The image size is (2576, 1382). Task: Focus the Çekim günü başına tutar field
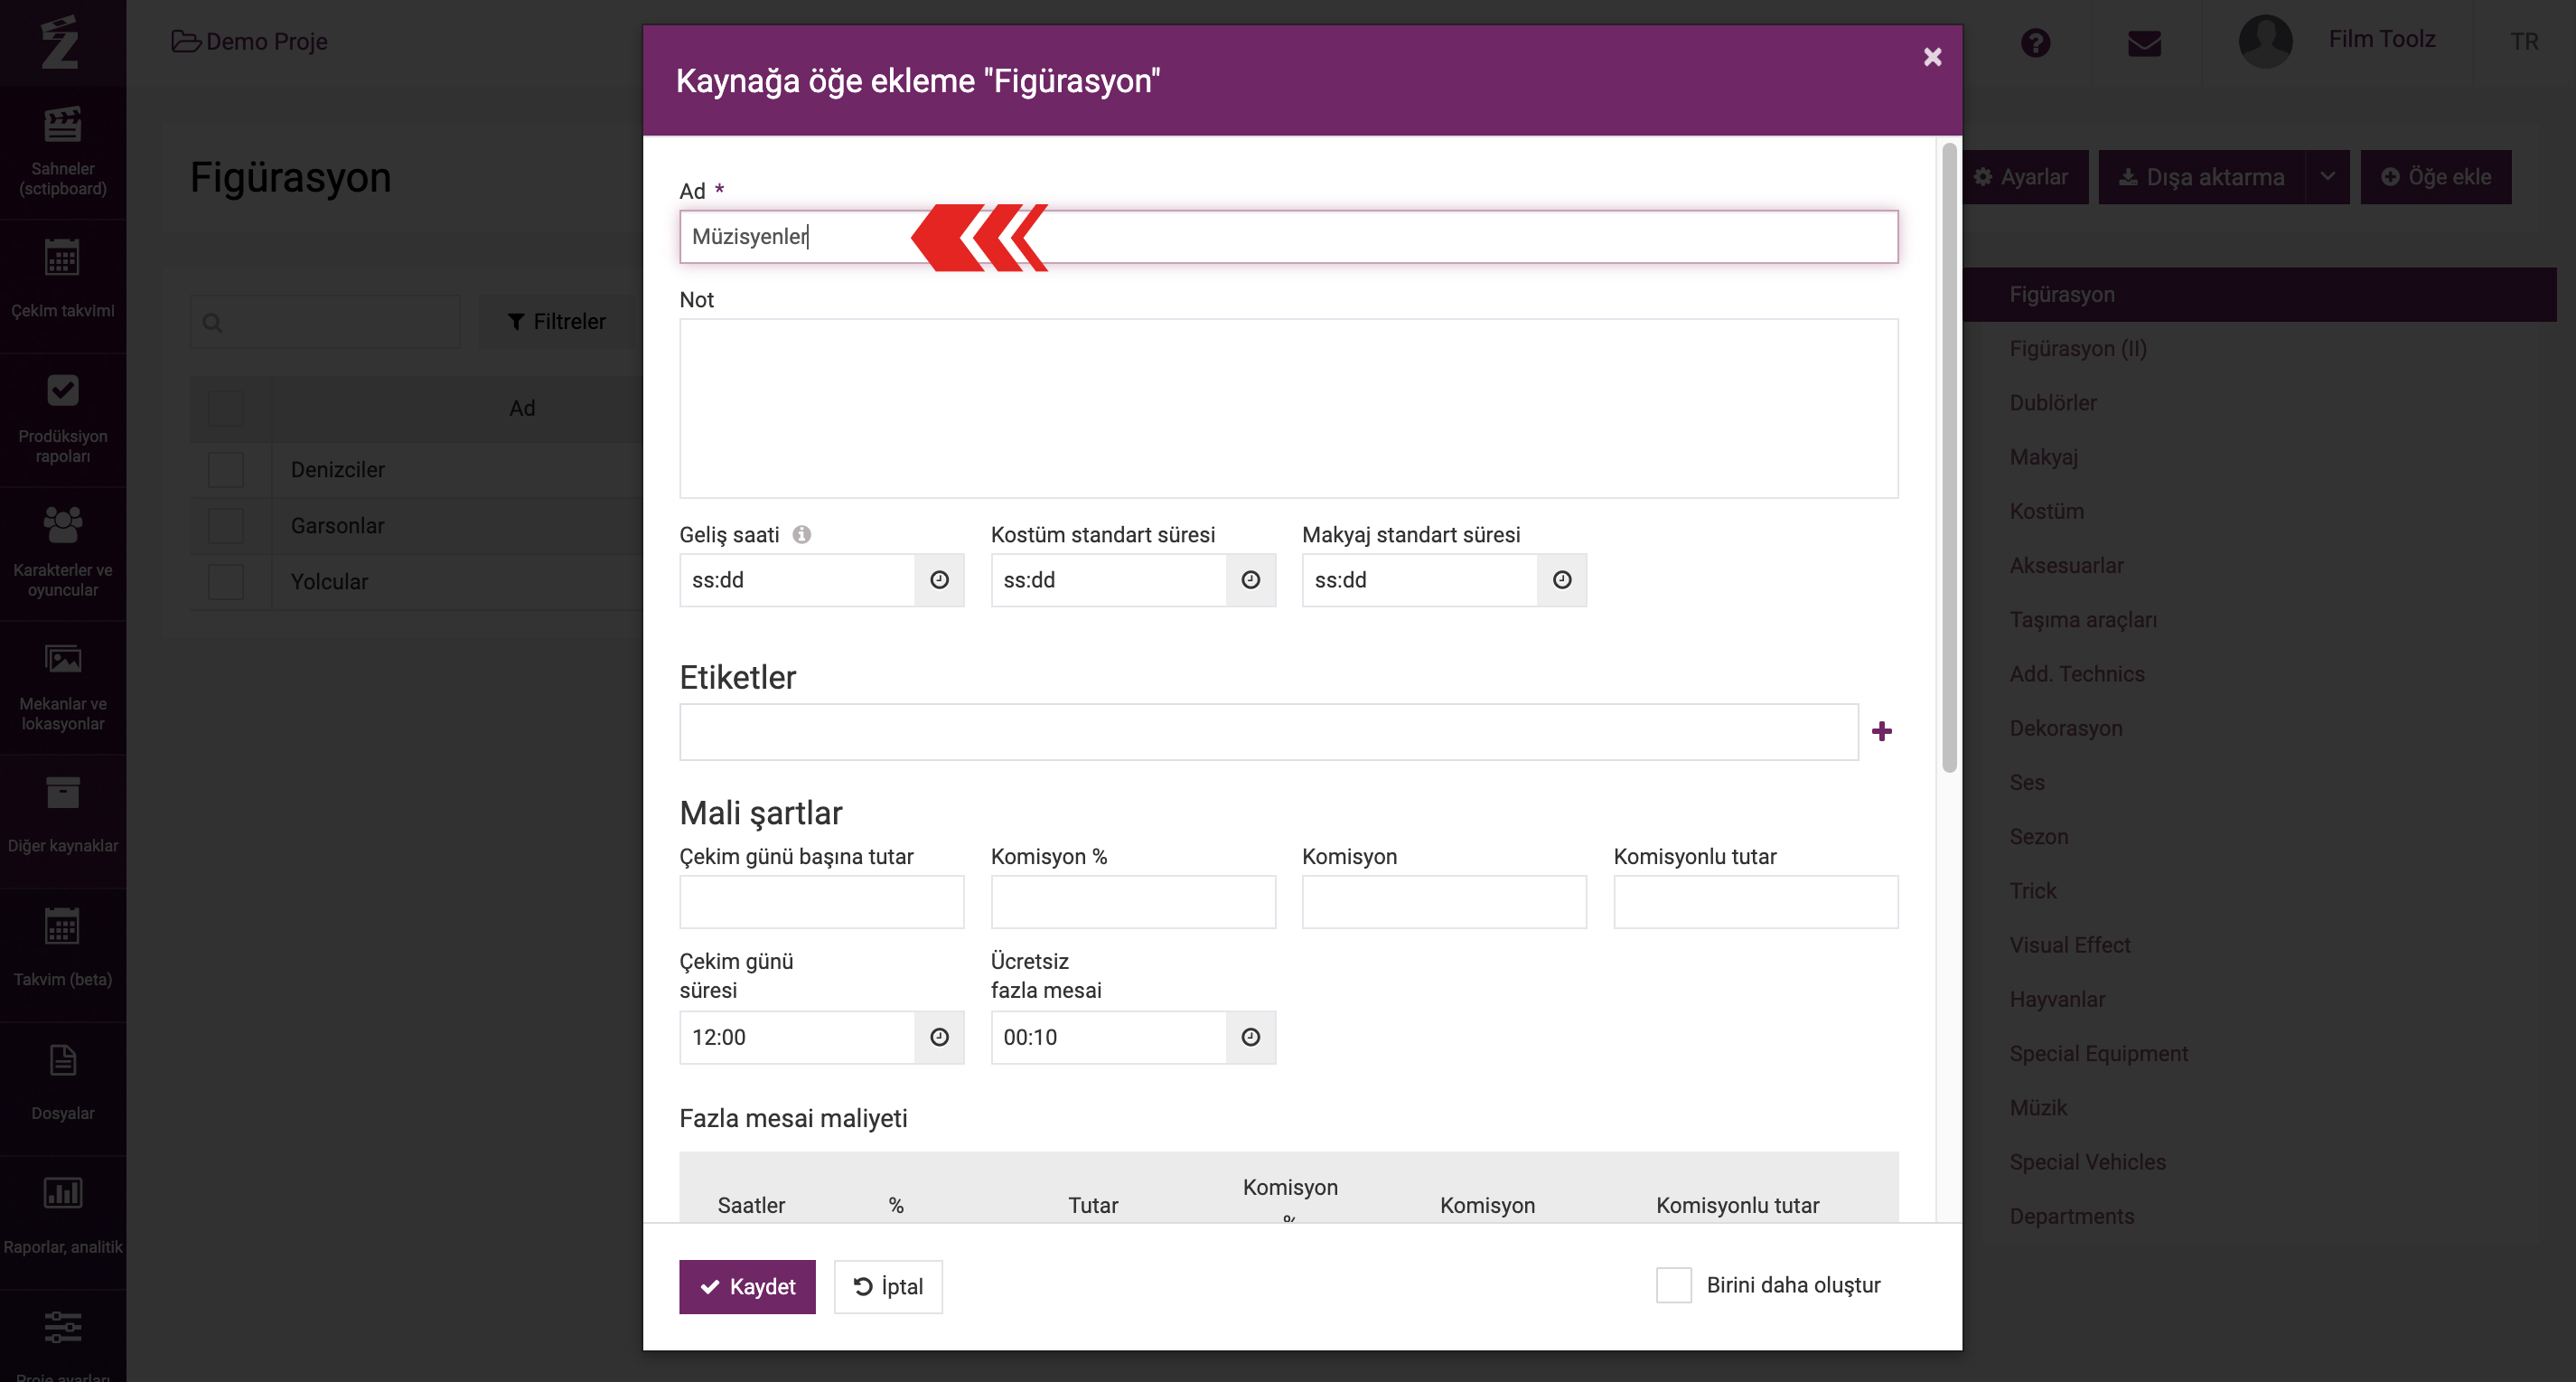[821, 901]
